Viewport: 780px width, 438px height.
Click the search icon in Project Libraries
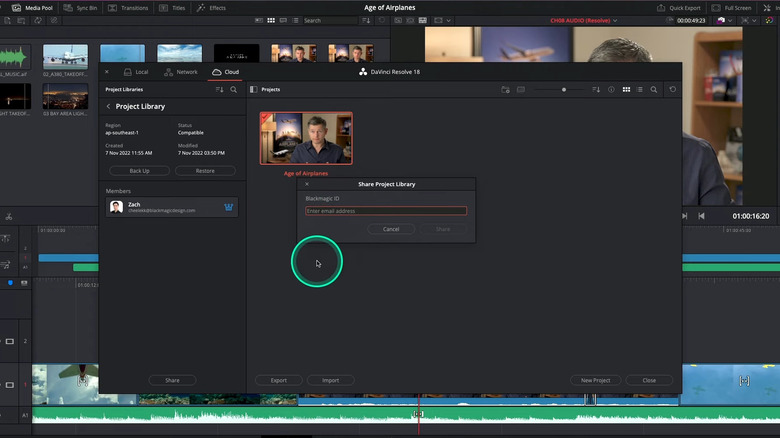tap(233, 89)
